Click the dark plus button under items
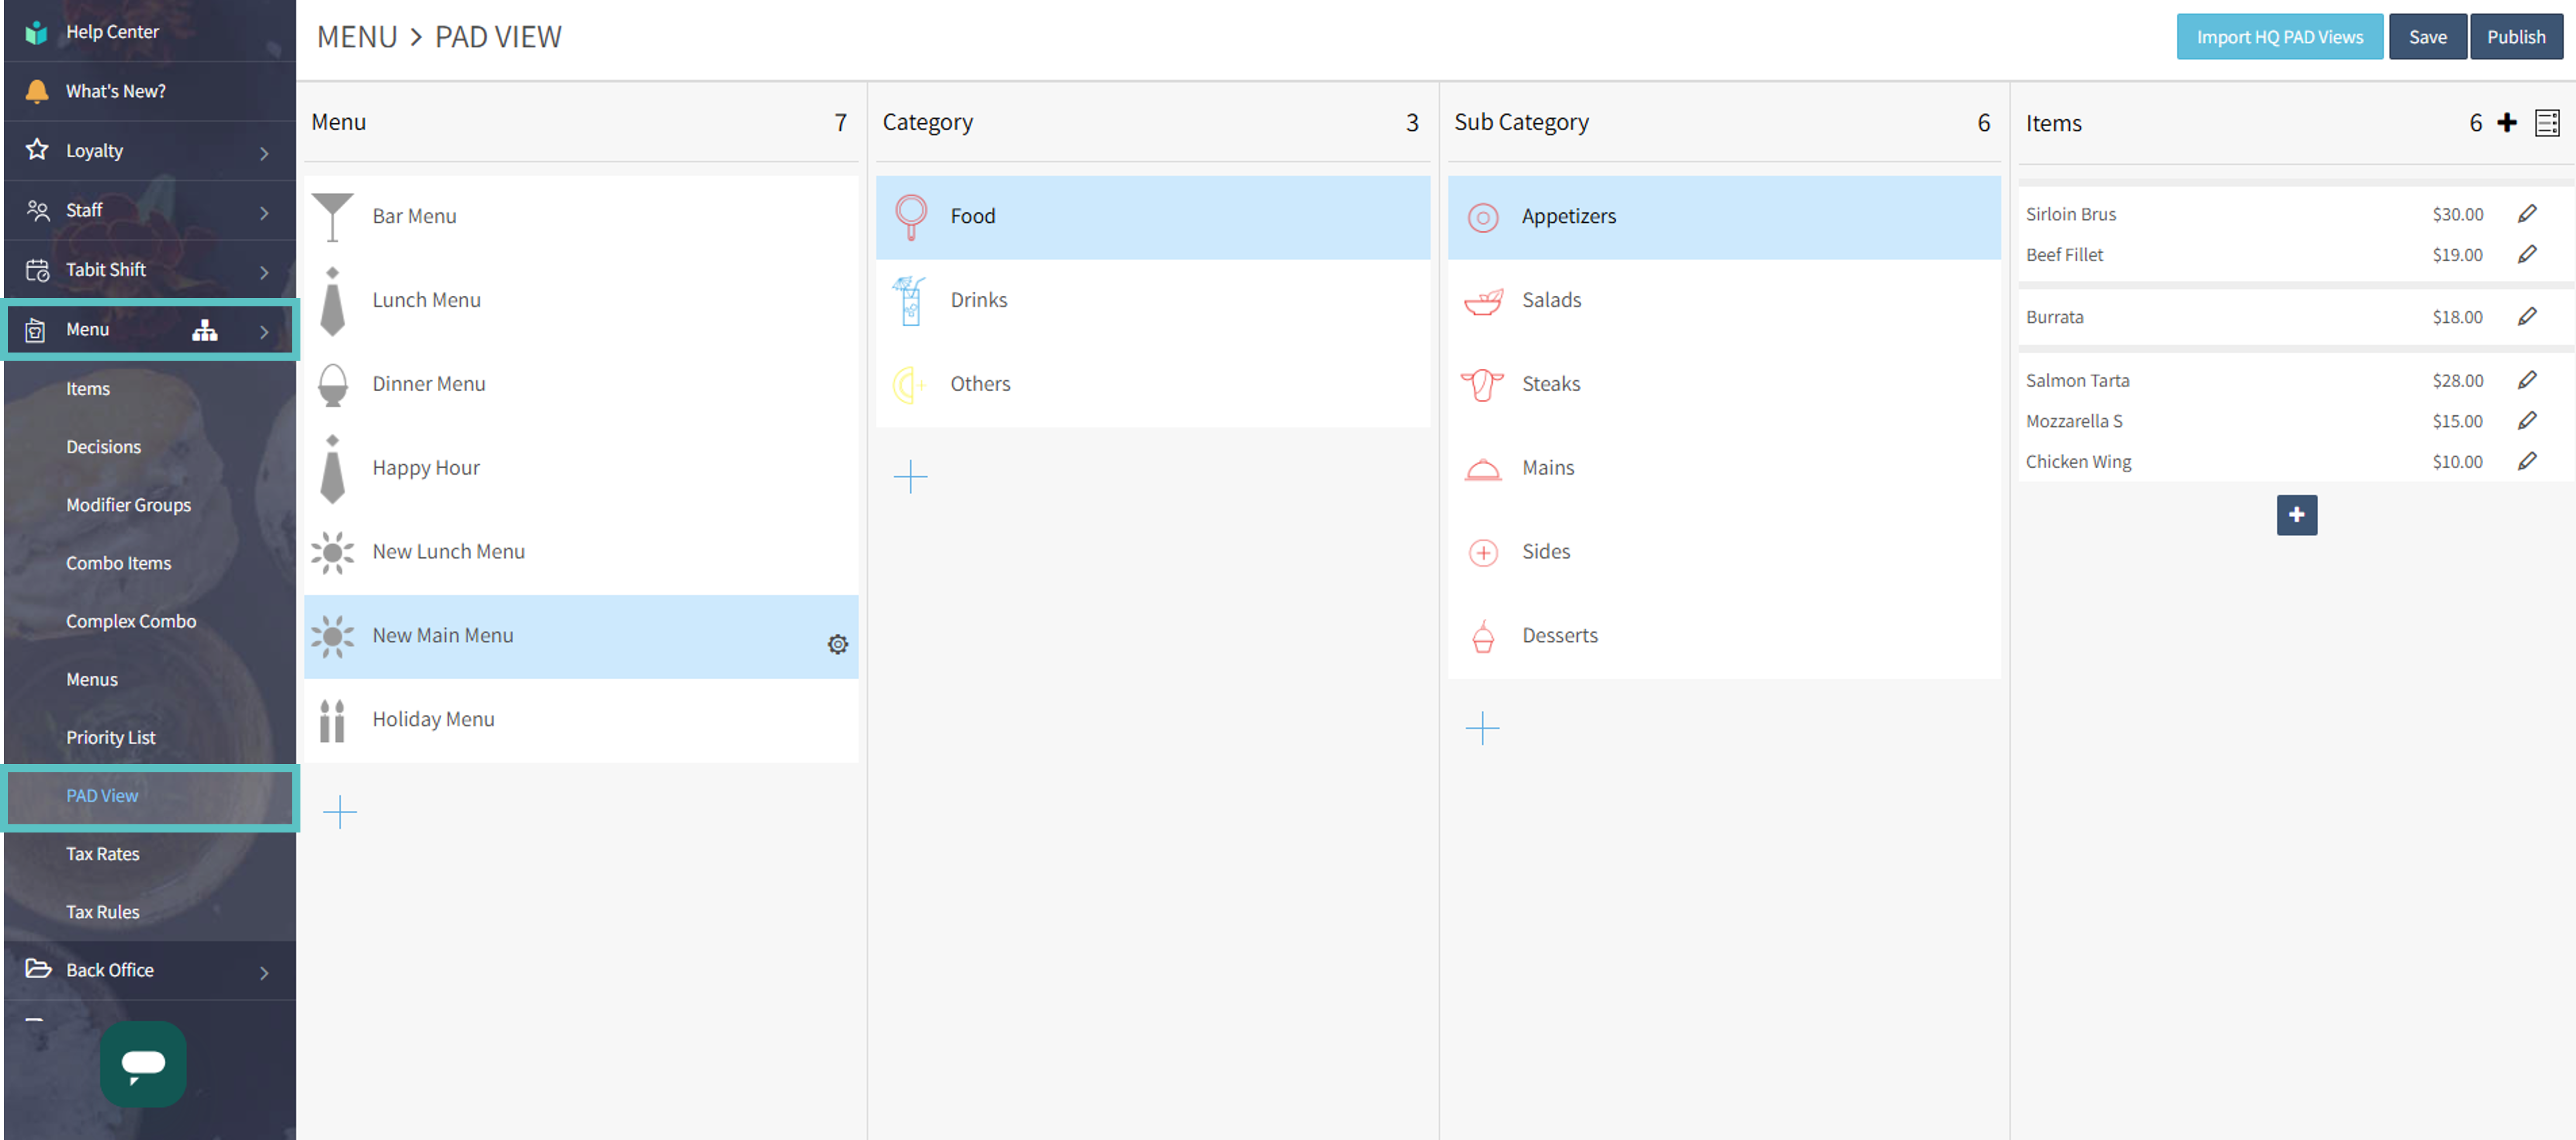The height and width of the screenshot is (1140, 2576). [x=2296, y=515]
